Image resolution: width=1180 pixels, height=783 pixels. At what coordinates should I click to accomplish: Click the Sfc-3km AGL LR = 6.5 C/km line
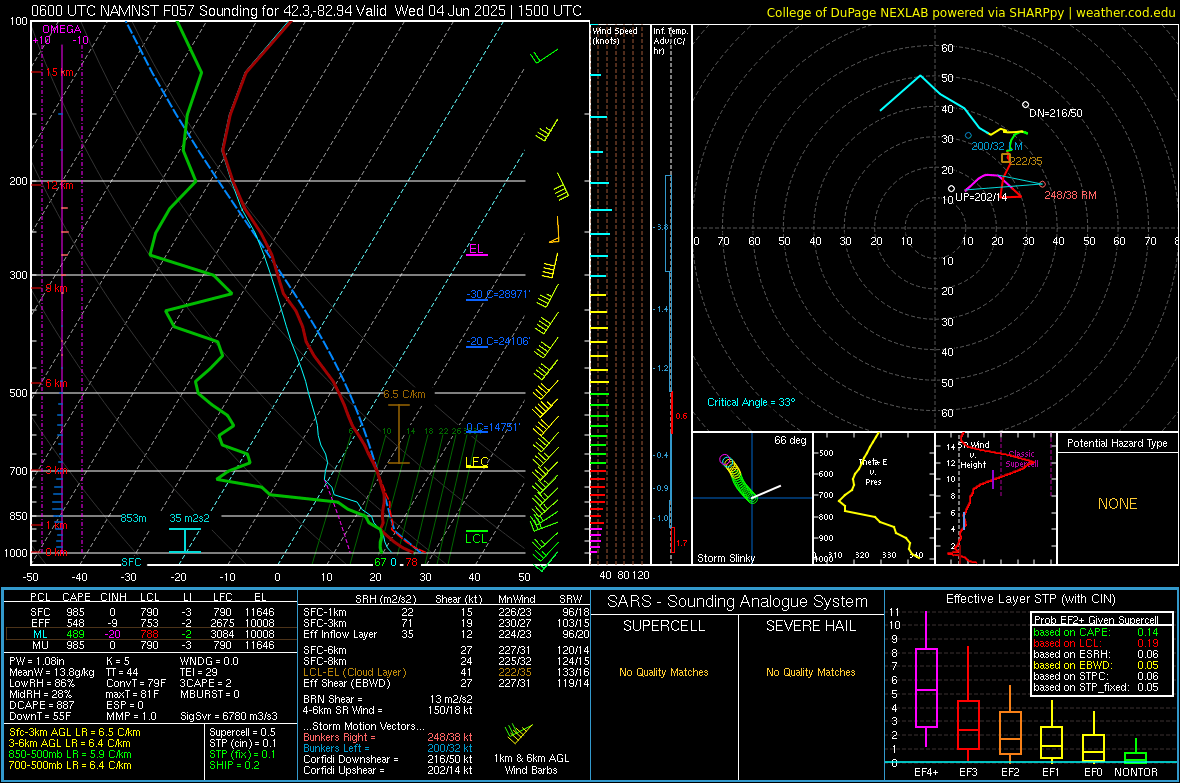point(75,732)
